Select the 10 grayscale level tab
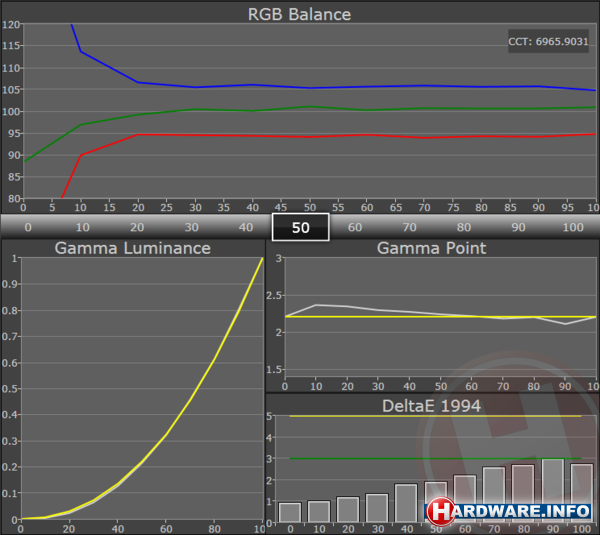The image size is (600, 535). point(83,227)
